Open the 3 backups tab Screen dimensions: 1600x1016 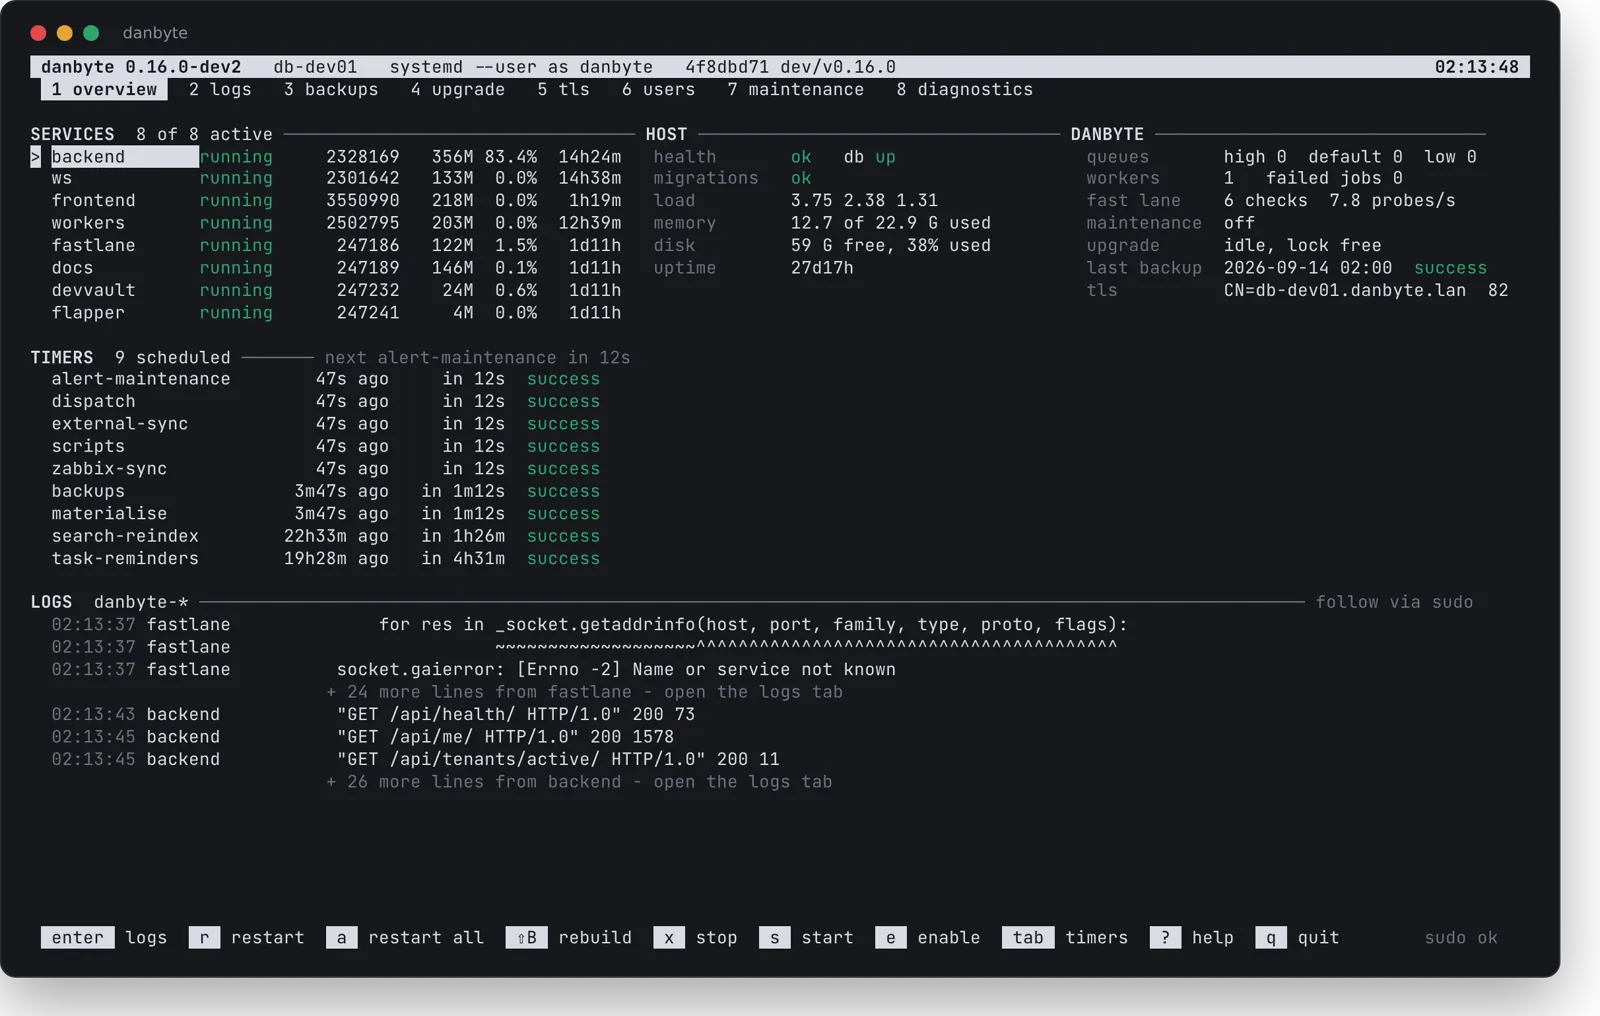click(331, 90)
